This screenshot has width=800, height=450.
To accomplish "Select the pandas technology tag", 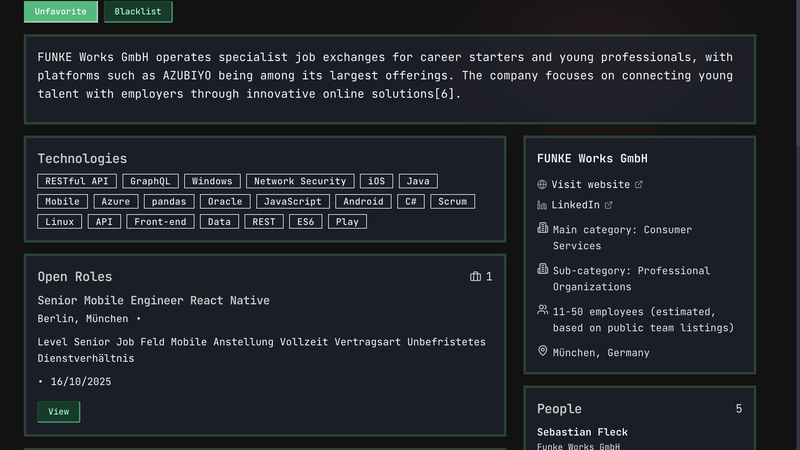I will point(169,202).
